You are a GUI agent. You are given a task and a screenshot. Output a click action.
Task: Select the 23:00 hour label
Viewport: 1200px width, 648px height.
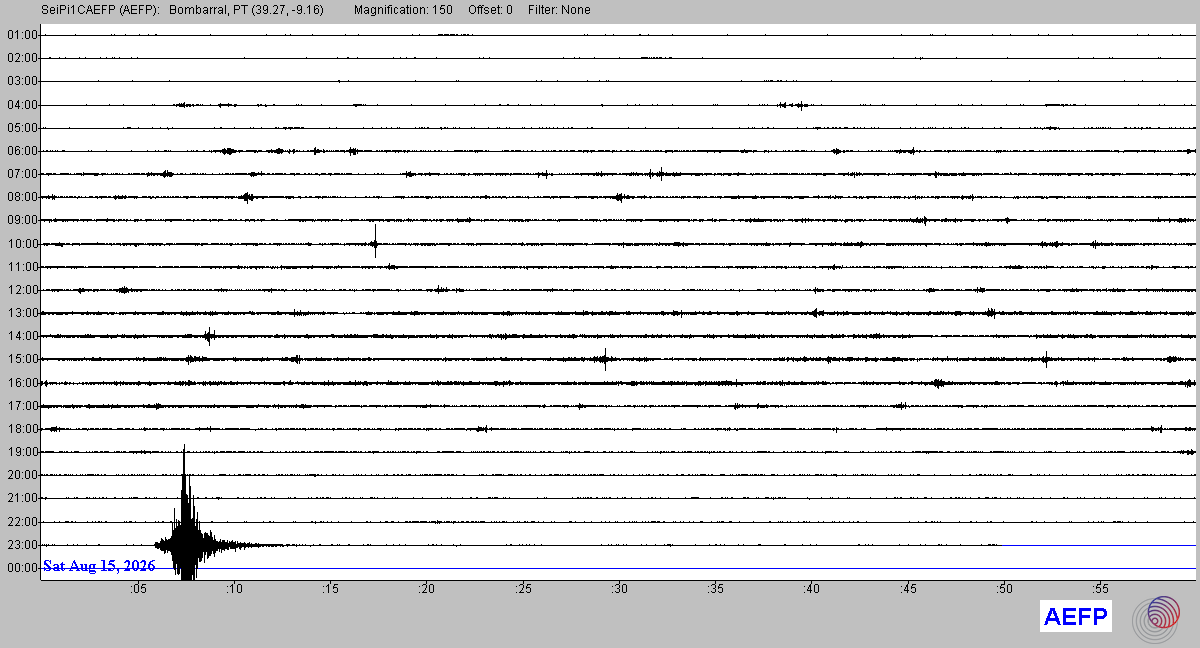tap(21, 545)
